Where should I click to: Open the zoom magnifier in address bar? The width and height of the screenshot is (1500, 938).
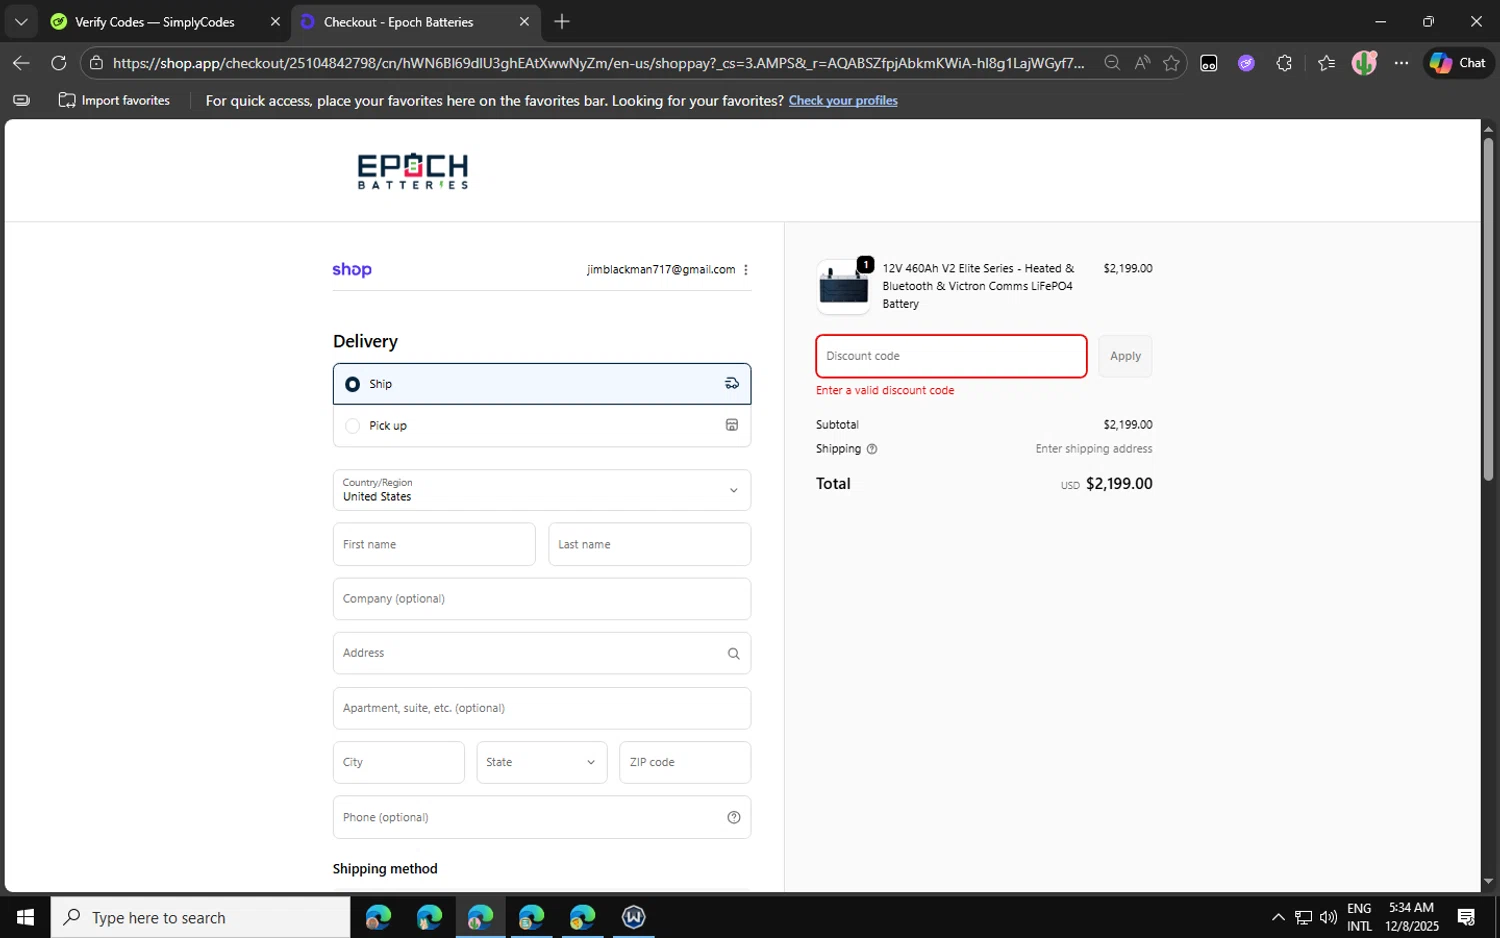coord(1112,63)
